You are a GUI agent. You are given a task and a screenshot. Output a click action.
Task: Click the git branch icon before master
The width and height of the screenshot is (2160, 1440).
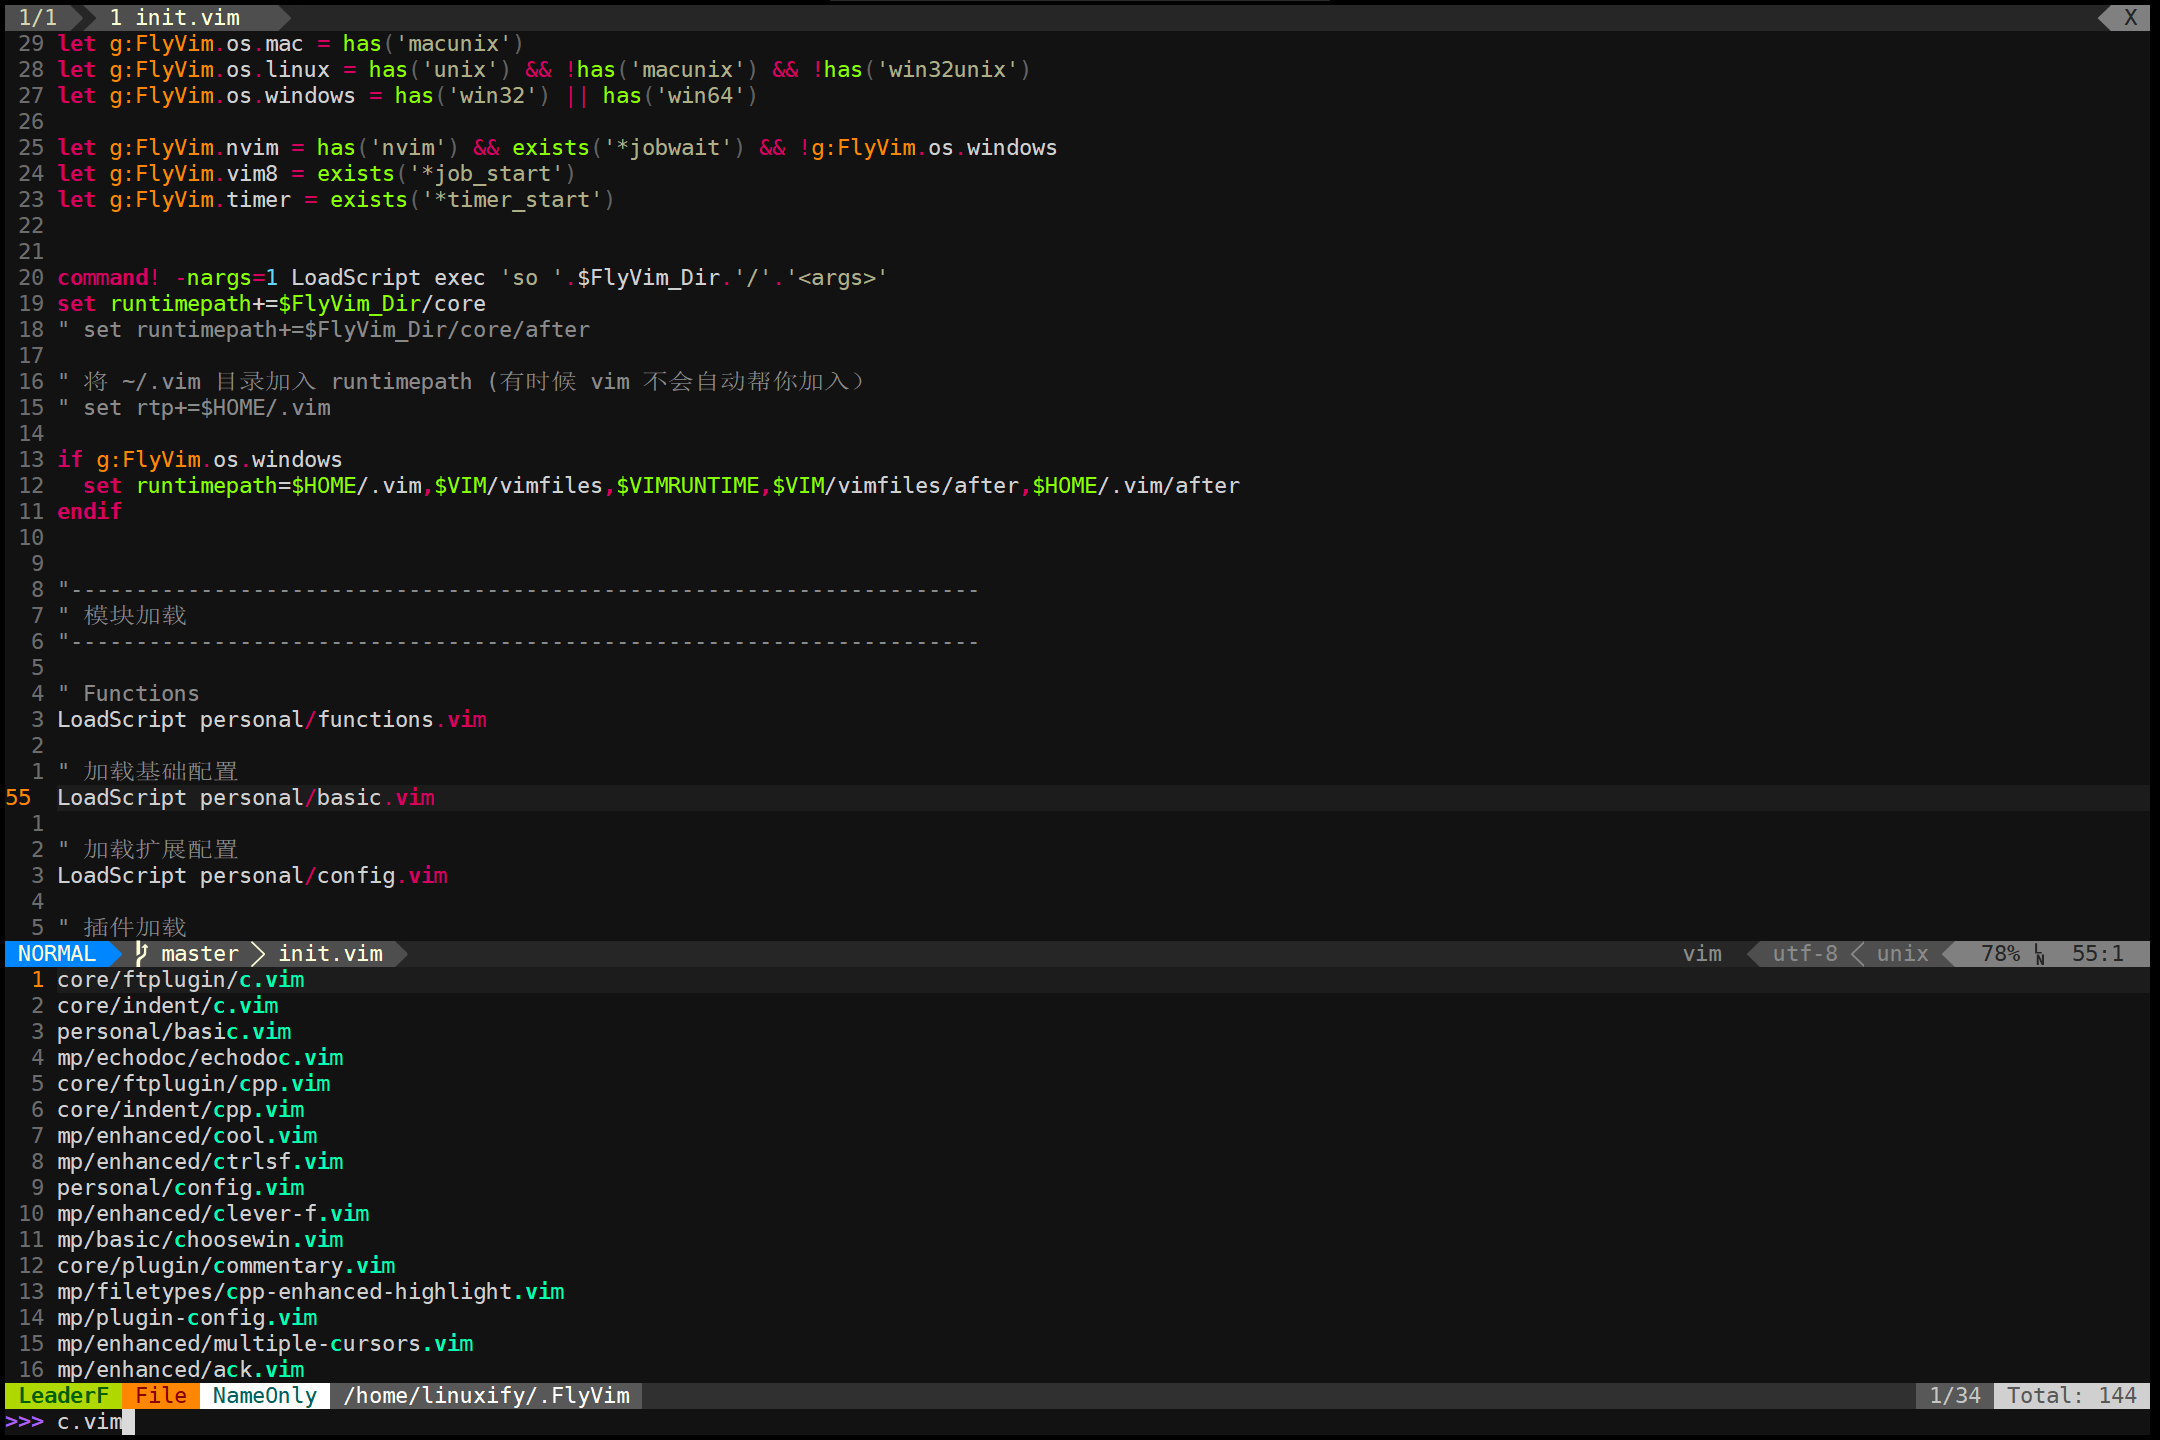[142, 953]
